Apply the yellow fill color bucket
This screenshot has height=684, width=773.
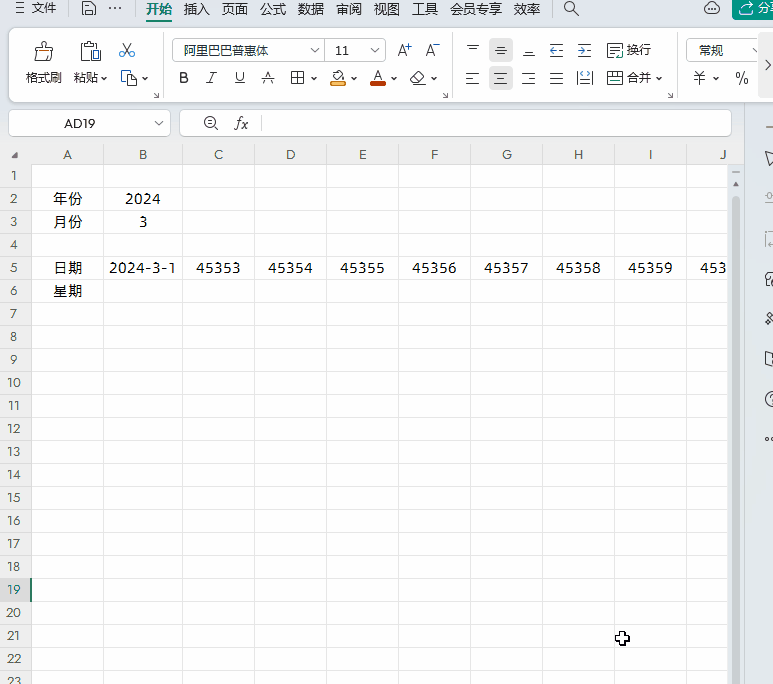[x=338, y=78]
